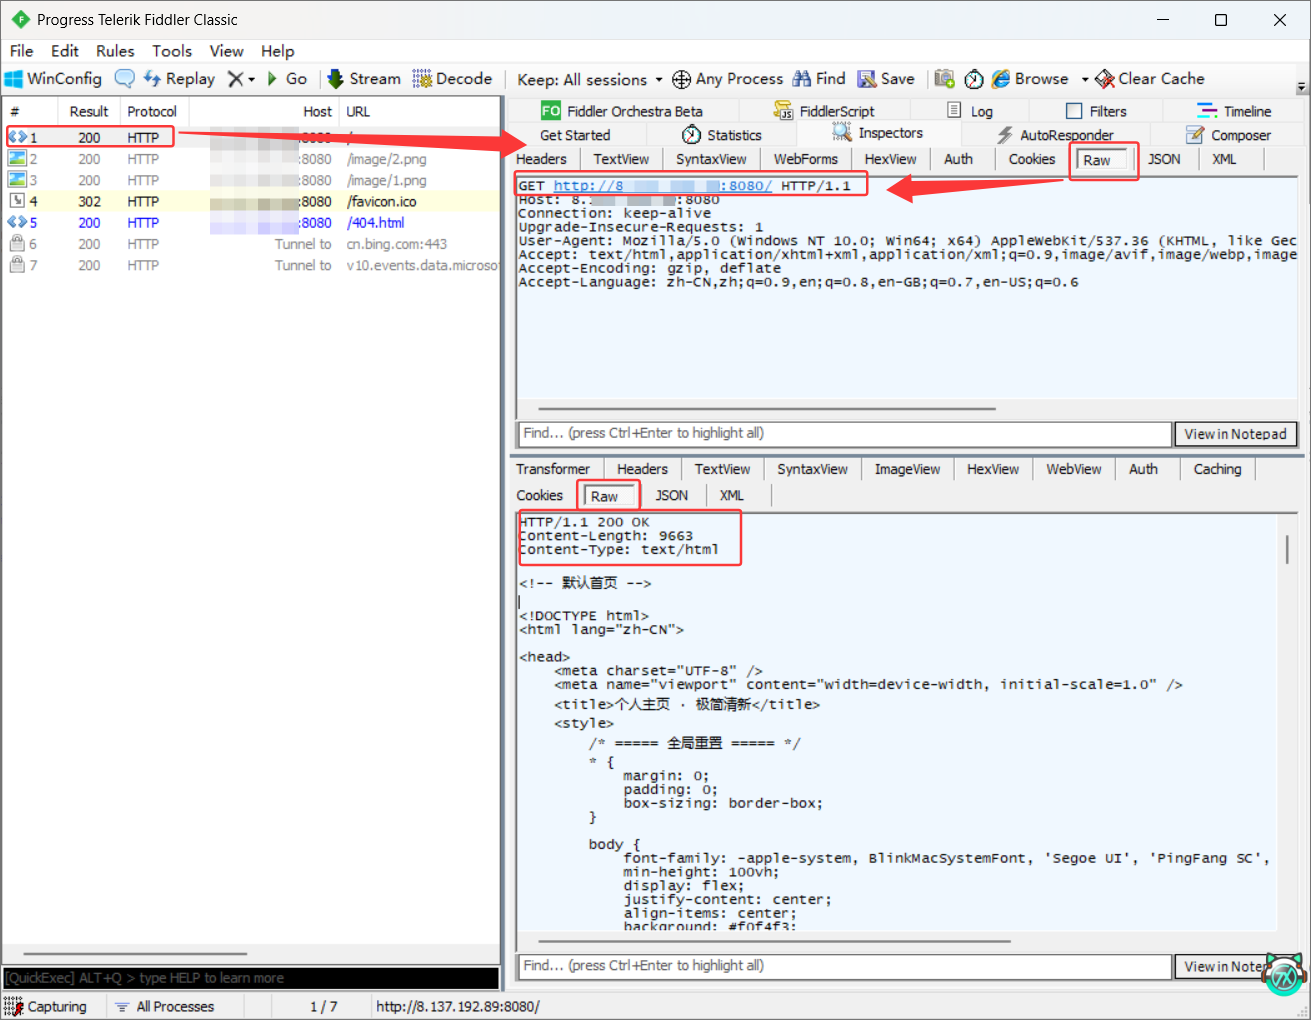Open Keep: All sessions dropdown
The width and height of the screenshot is (1311, 1020).
tap(589, 80)
